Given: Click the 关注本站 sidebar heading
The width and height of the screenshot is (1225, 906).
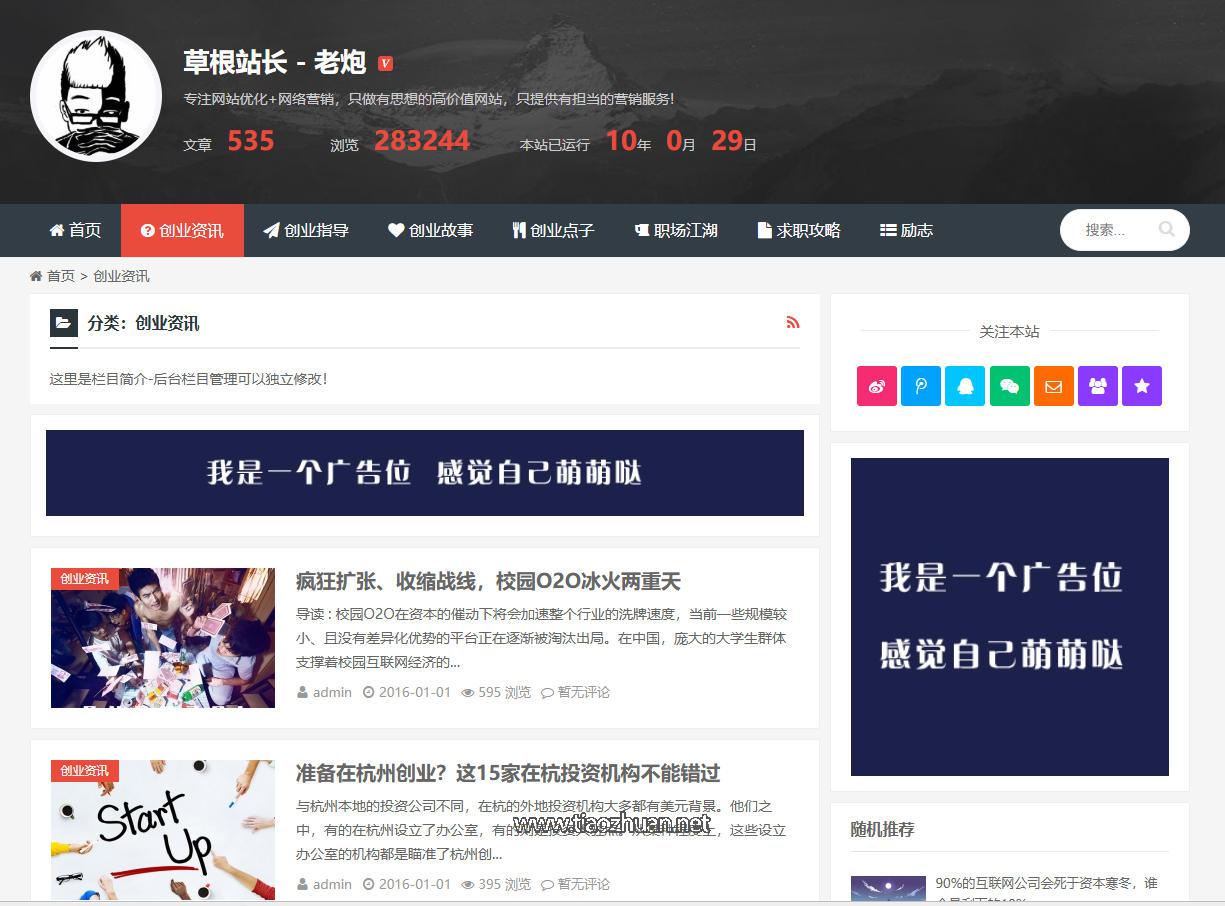Looking at the screenshot, I should coord(1009,331).
